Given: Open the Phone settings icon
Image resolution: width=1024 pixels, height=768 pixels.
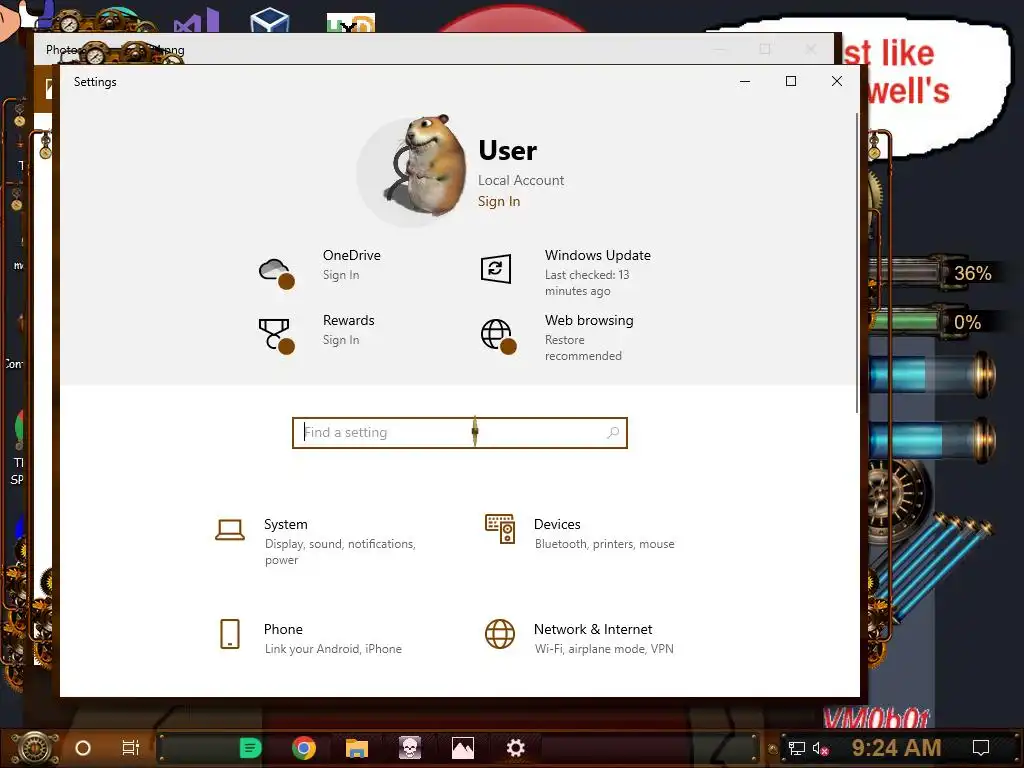Looking at the screenshot, I should point(230,634).
